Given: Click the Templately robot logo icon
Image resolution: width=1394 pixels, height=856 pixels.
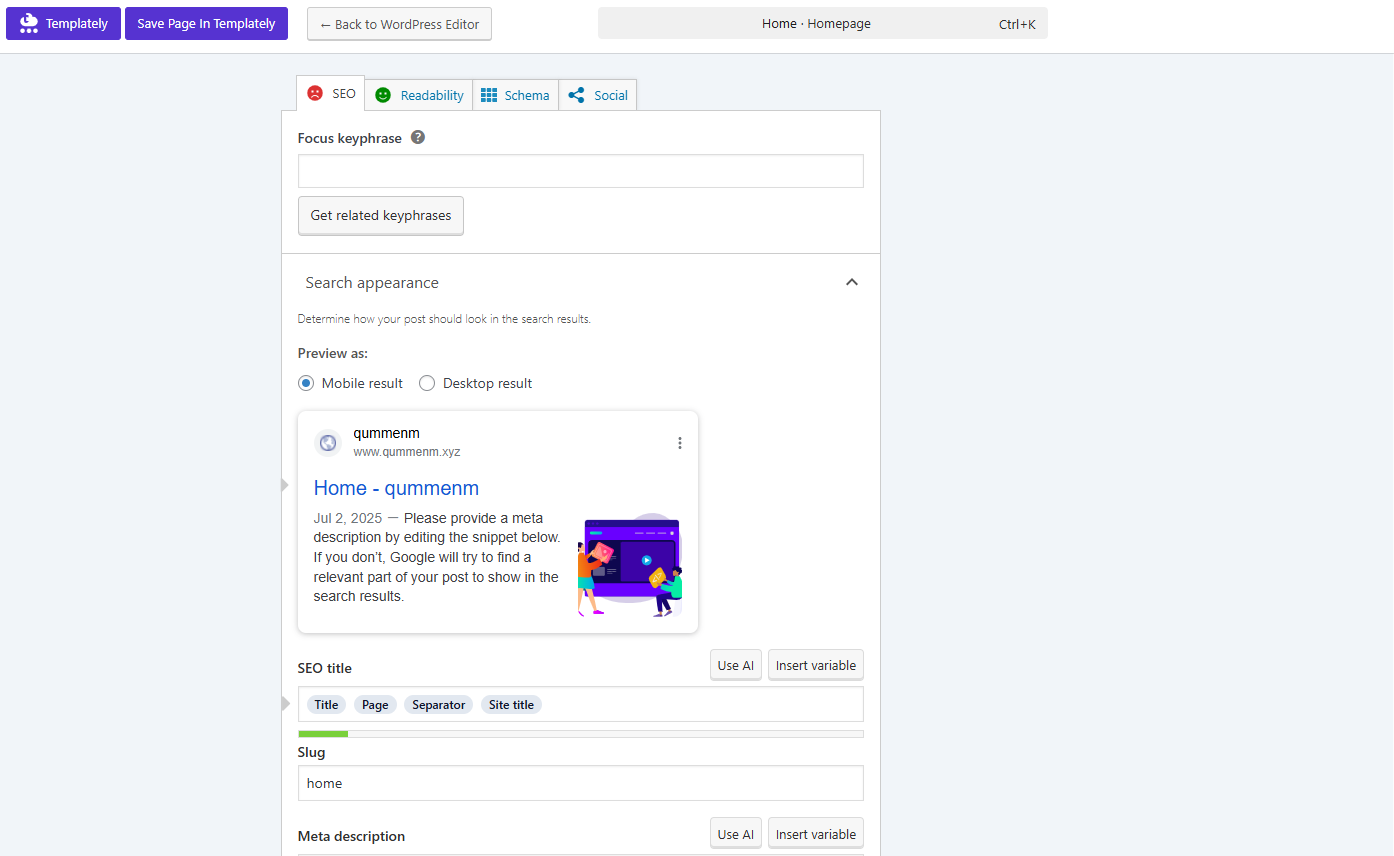Looking at the screenshot, I should 28,22.
